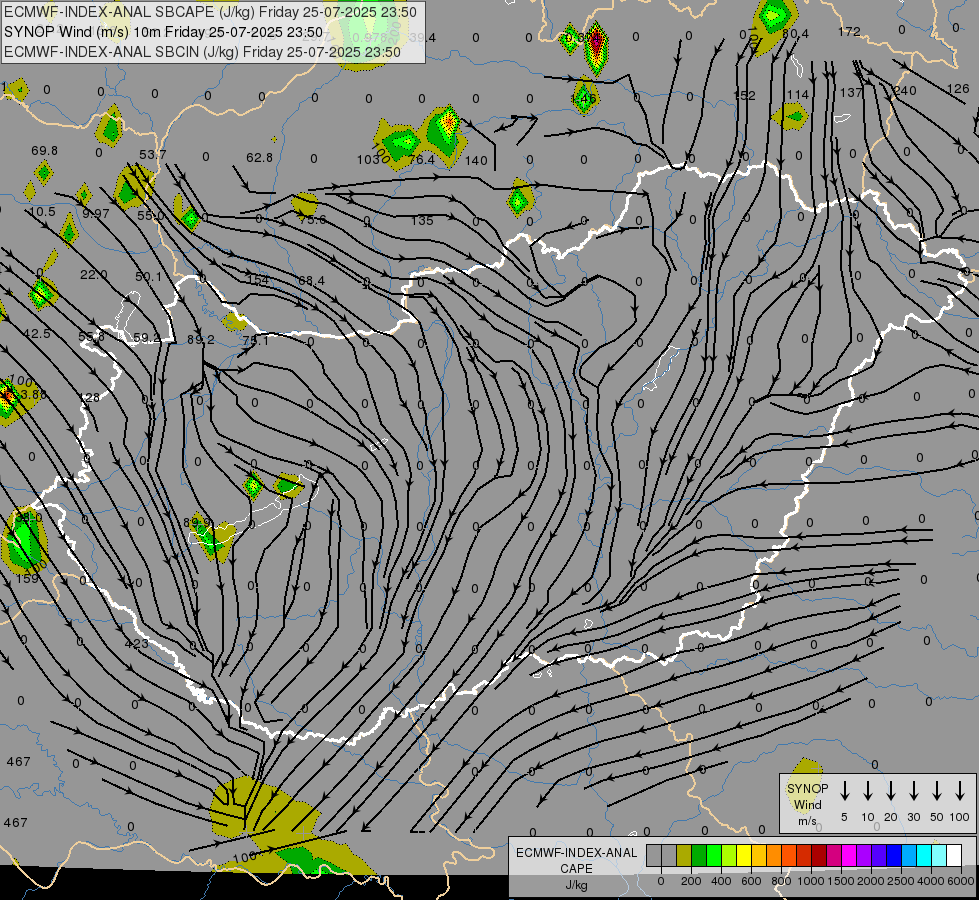Click the wind arrow above the 30 m/s label
The width and height of the screenshot is (979, 900).
pos(913,791)
